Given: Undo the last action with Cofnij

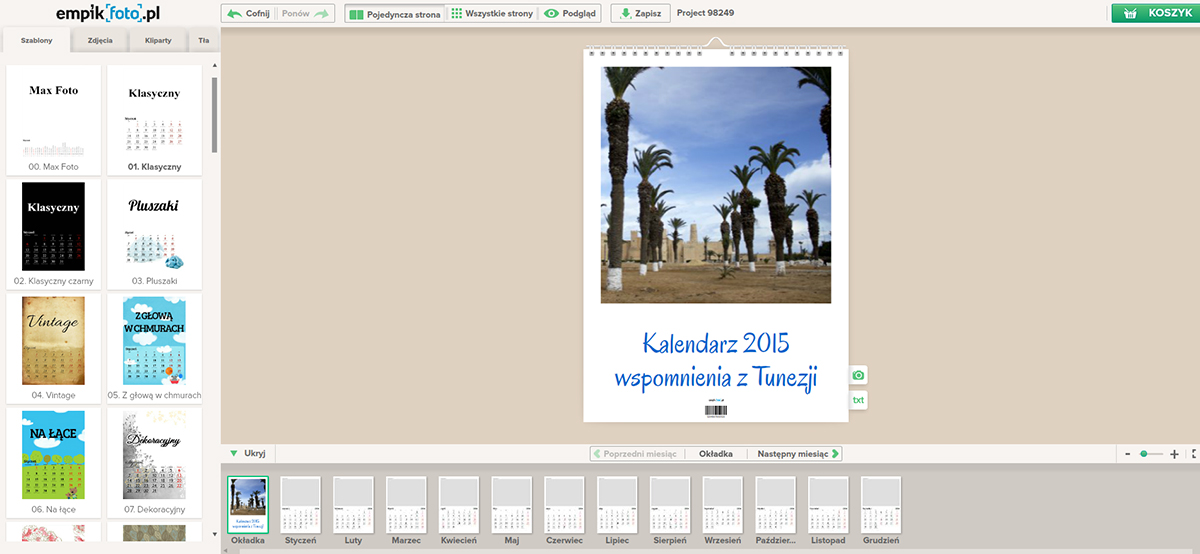Looking at the screenshot, I should click(250, 14).
